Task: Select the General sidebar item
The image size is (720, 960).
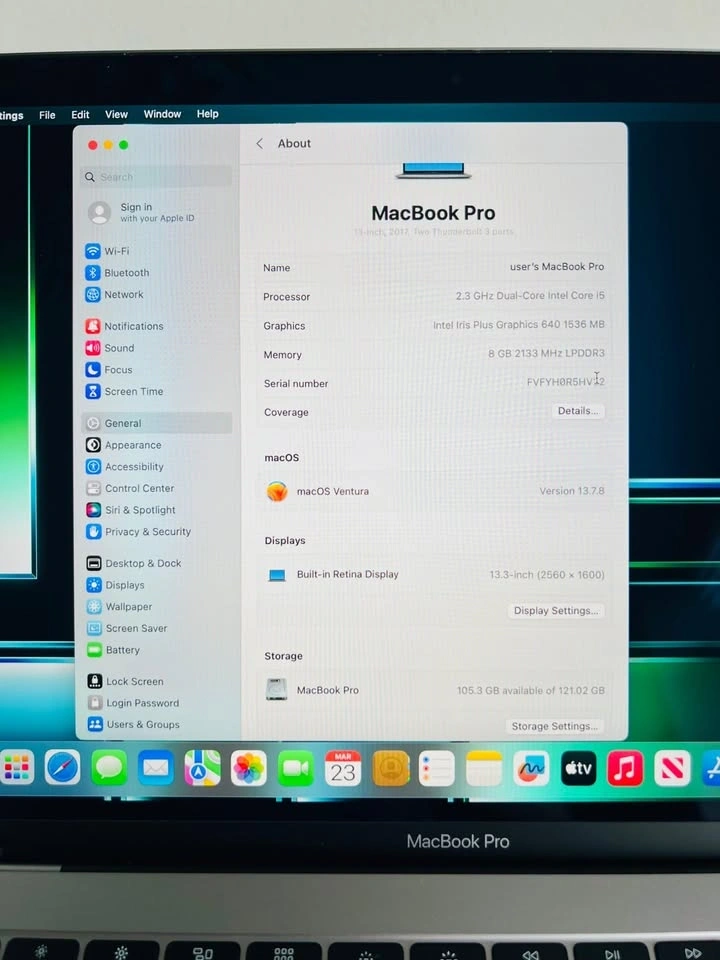Action: pyautogui.click(x=123, y=423)
